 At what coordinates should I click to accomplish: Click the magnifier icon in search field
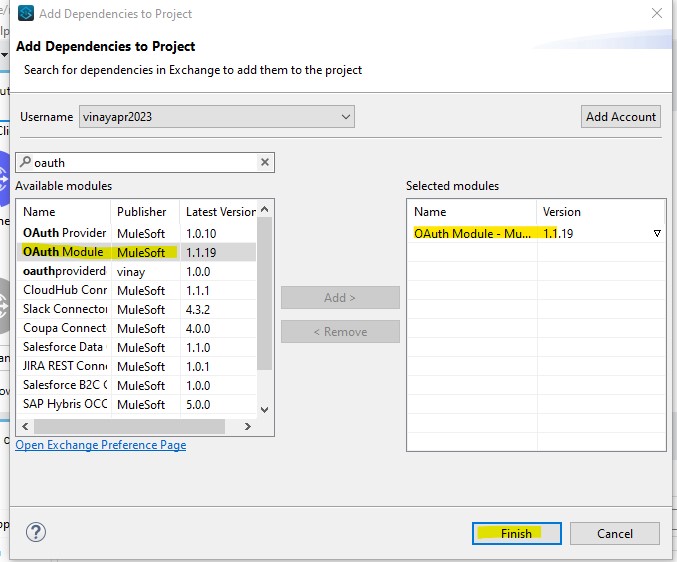pos(24,162)
